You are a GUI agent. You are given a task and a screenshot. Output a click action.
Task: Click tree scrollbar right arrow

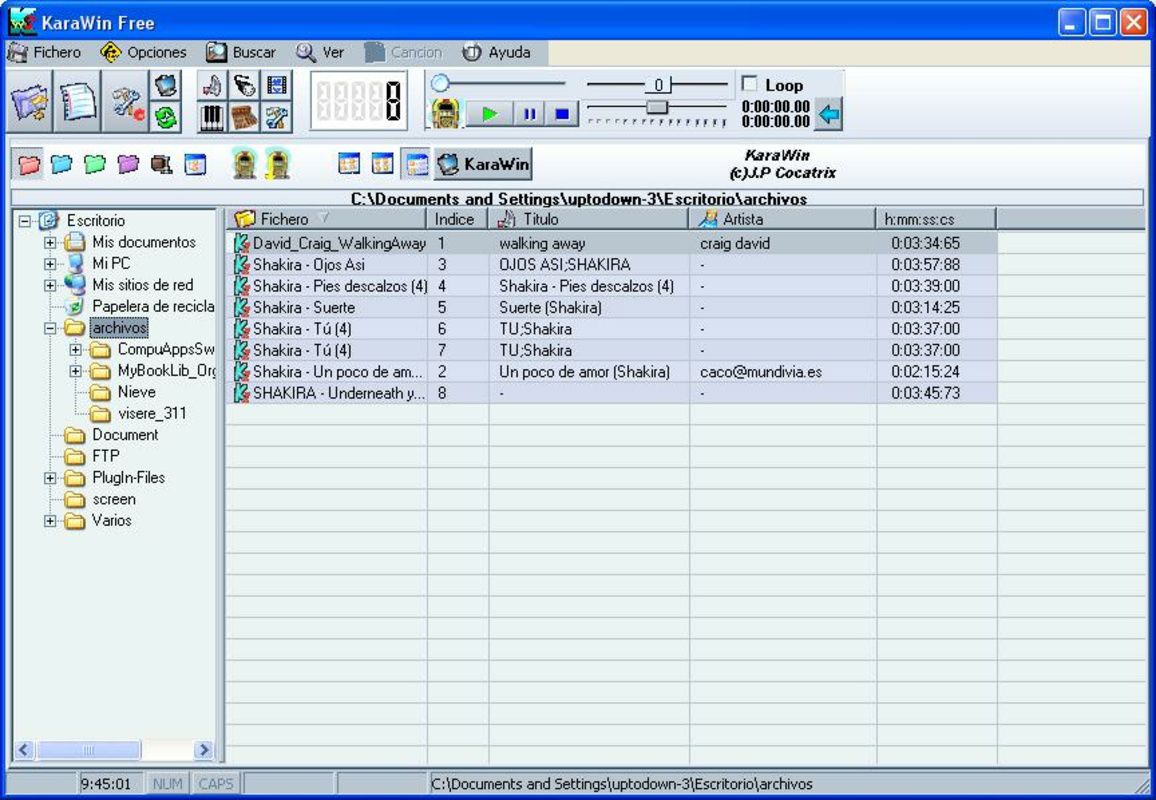pos(203,750)
